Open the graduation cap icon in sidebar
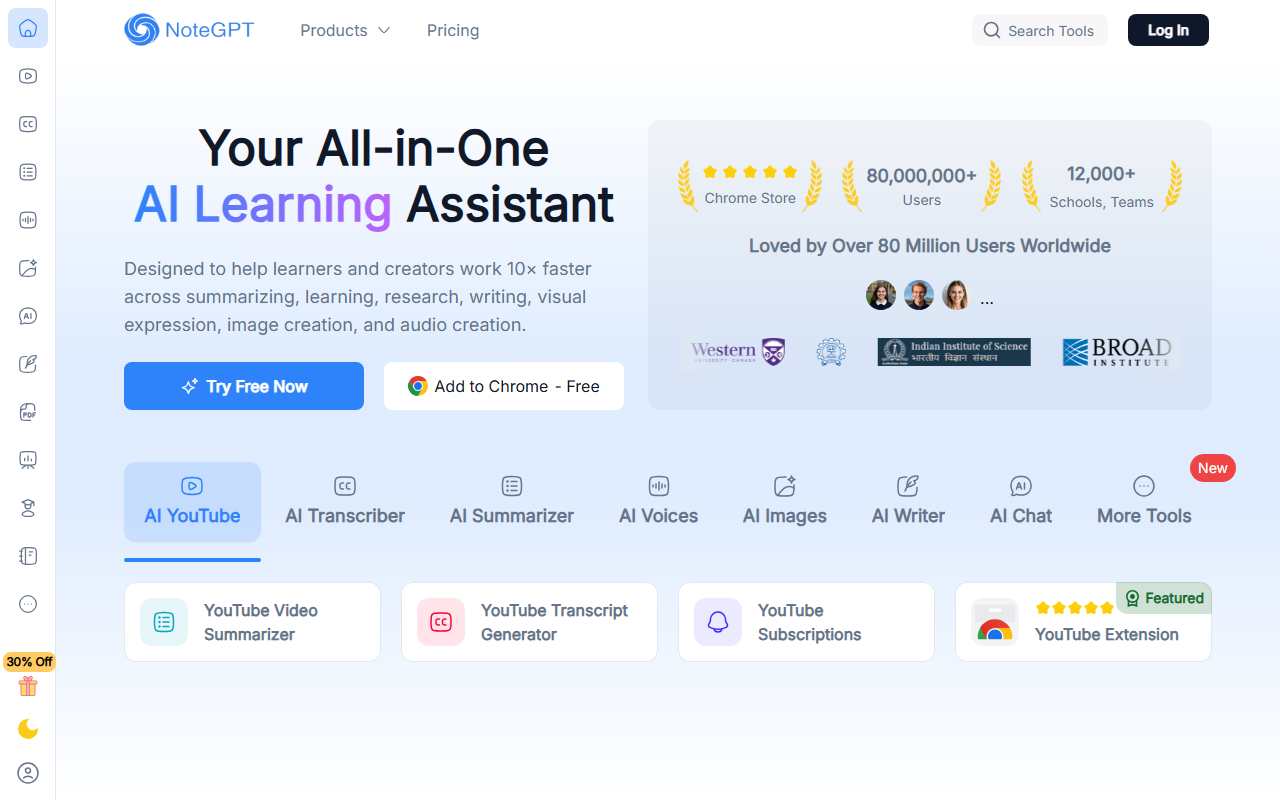 click(x=28, y=508)
